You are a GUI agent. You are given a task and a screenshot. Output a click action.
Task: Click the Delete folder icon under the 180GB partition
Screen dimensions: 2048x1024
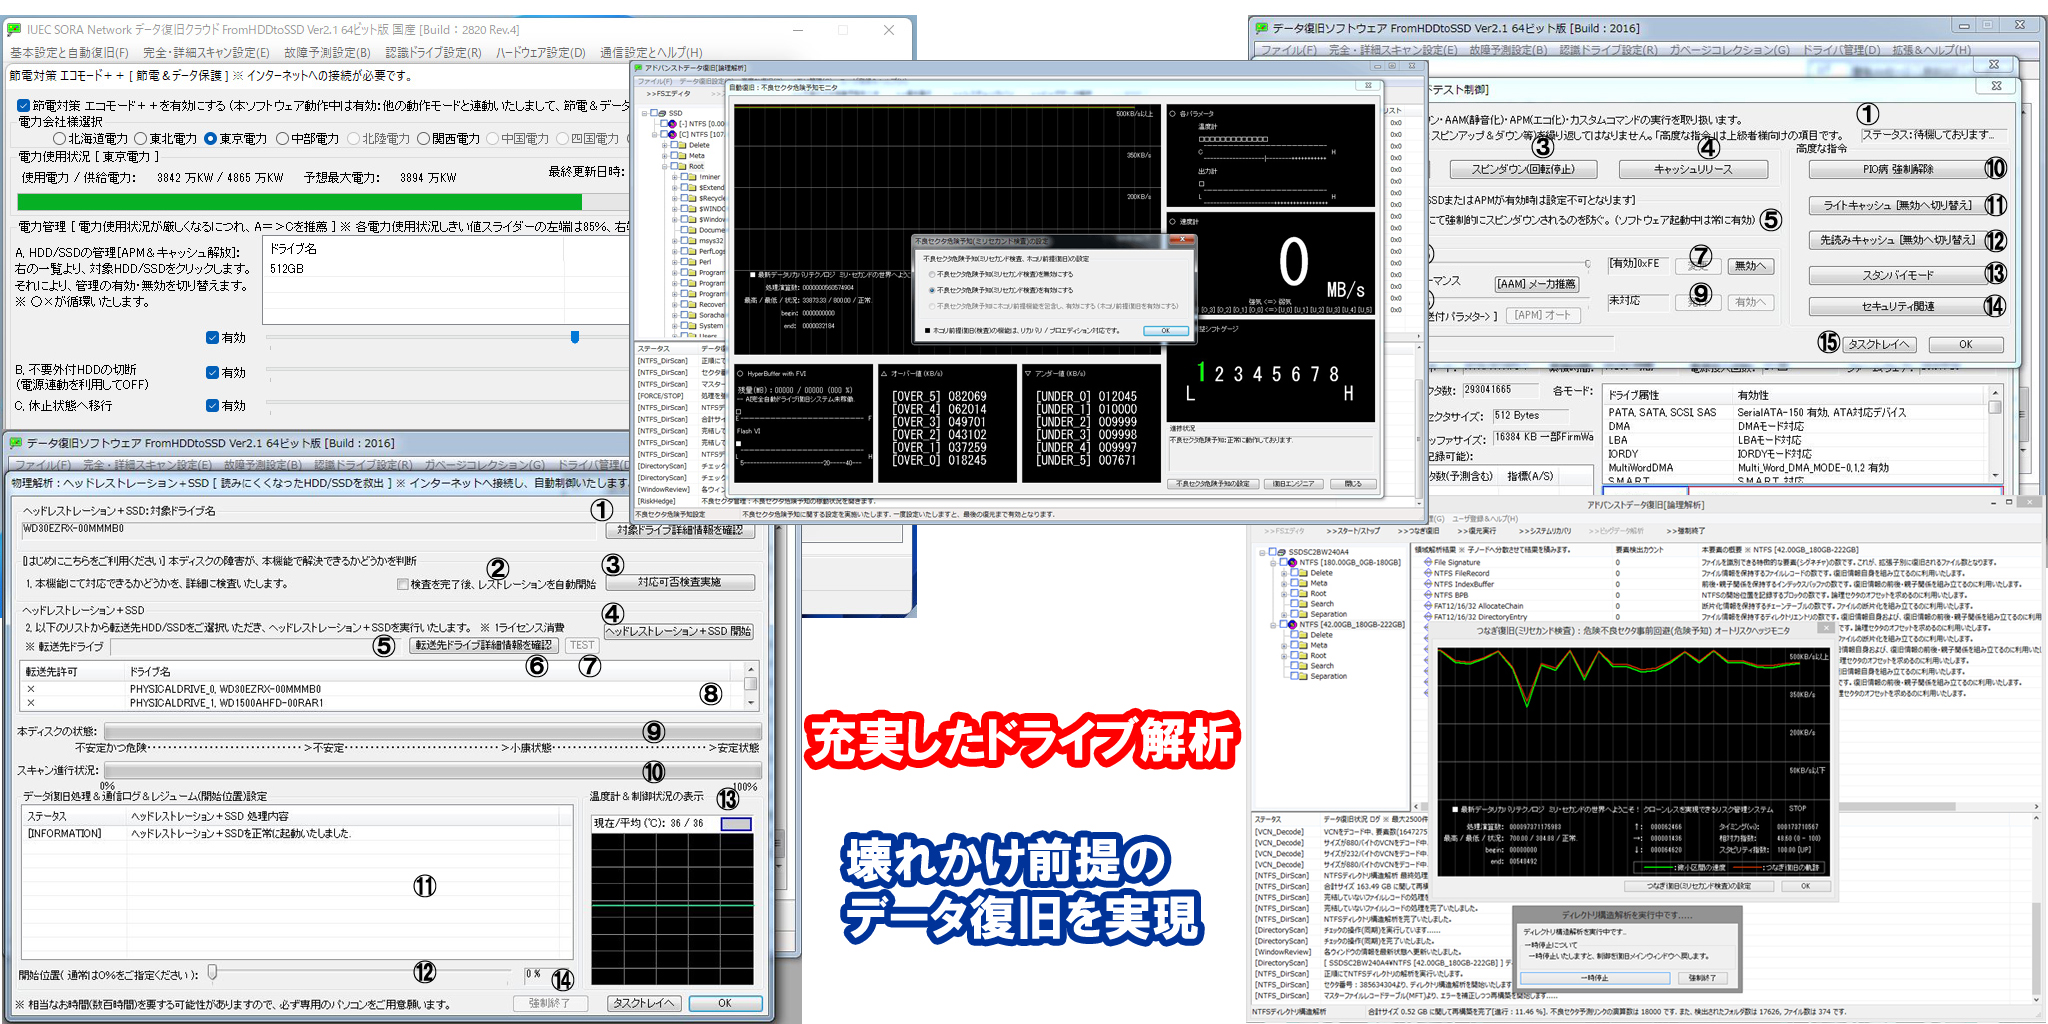coord(1303,573)
